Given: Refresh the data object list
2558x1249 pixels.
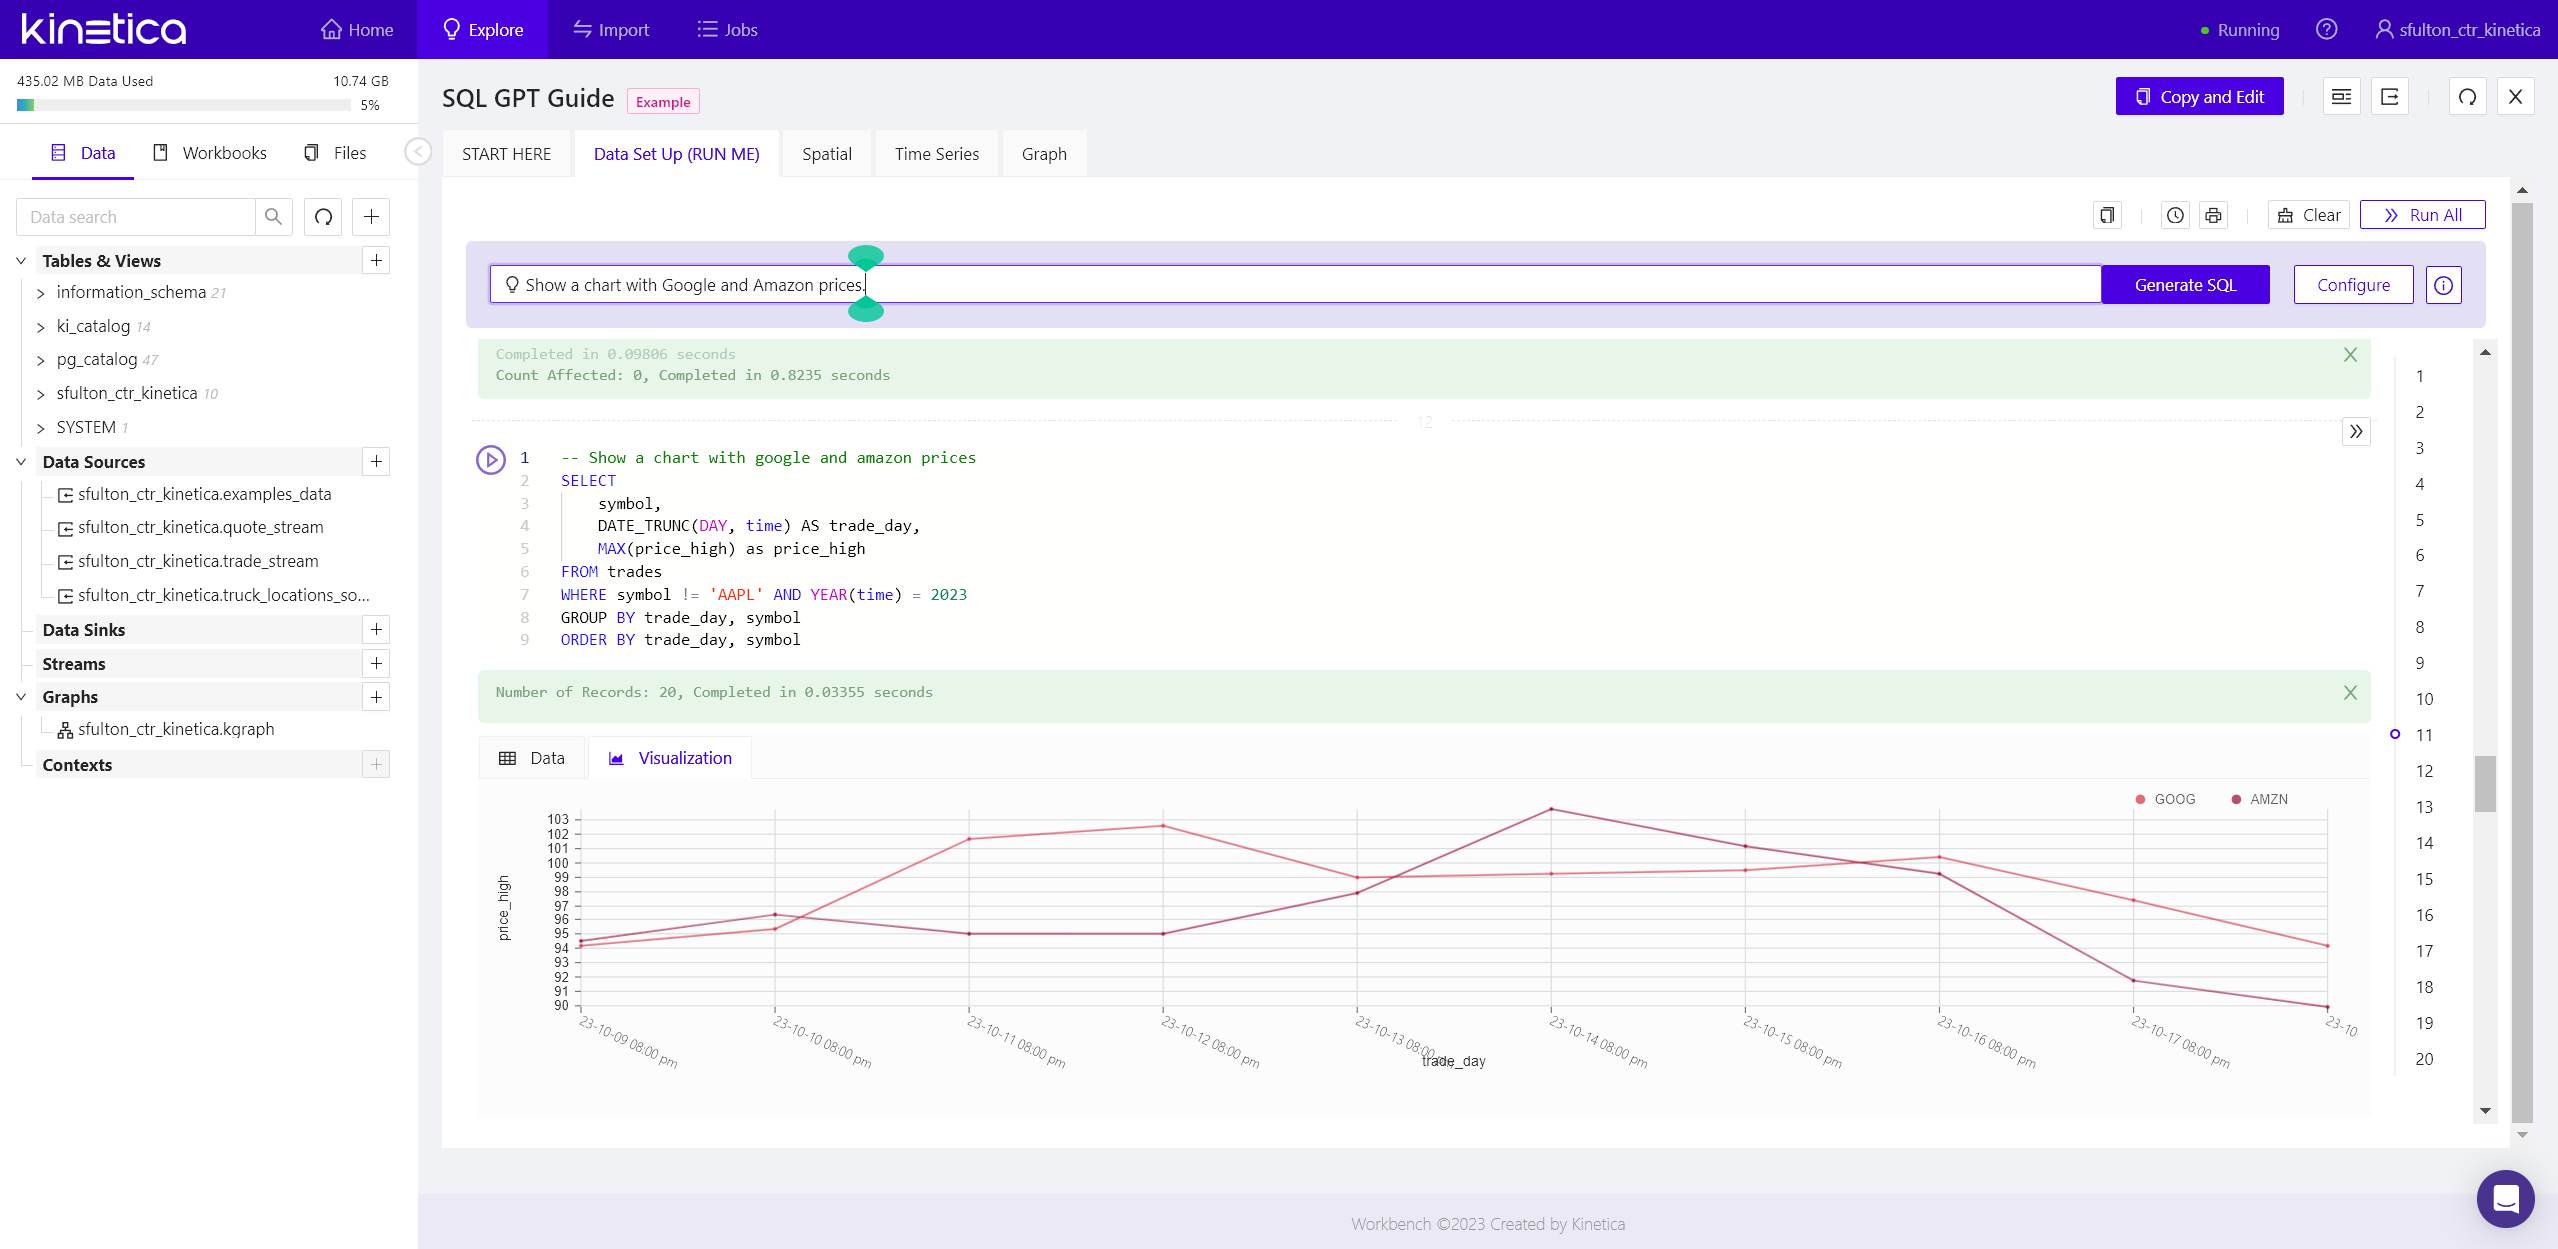Looking at the screenshot, I should point(324,217).
